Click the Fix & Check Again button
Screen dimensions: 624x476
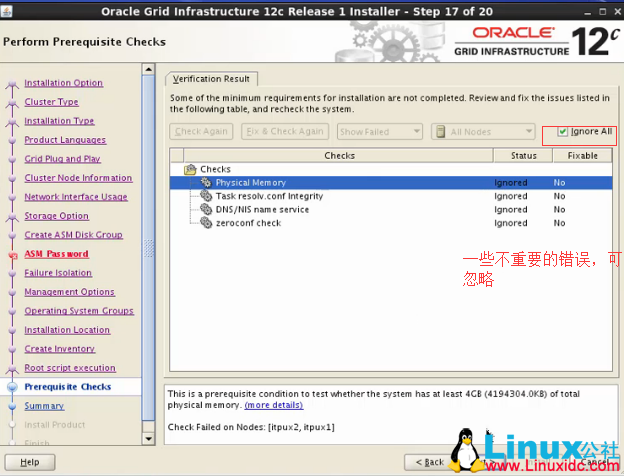coord(285,131)
